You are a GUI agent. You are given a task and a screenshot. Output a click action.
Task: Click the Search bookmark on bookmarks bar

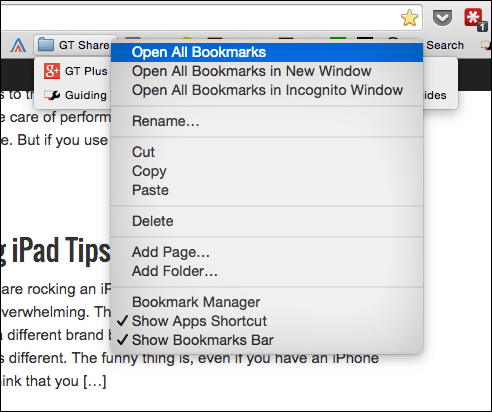tap(445, 45)
